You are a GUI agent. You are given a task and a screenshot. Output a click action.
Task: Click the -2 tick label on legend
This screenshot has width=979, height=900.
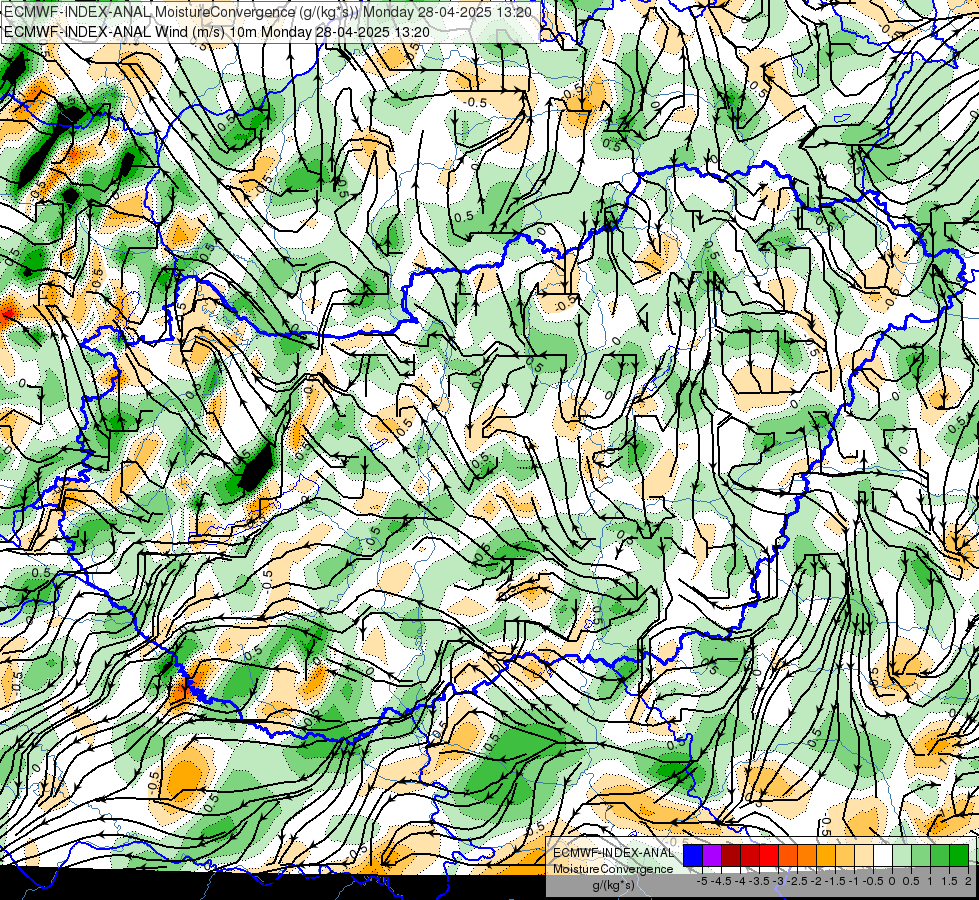pyautogui.click(x=816, y=881)
